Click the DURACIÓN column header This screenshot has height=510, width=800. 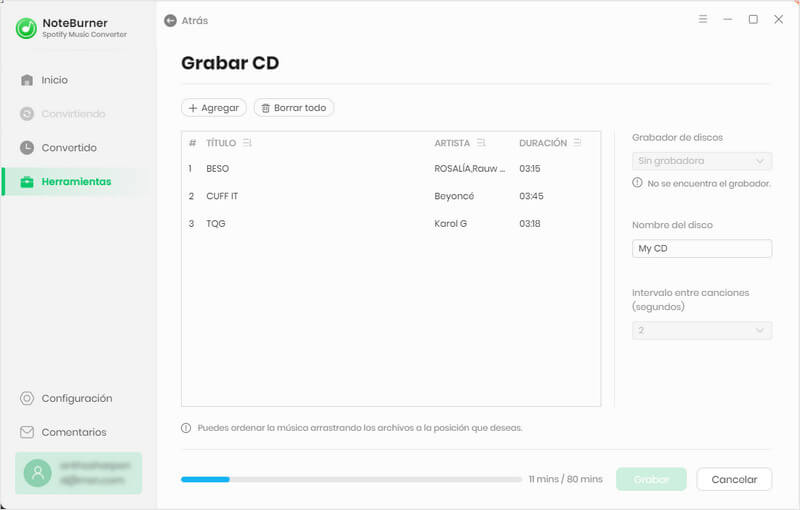(x=543, y=143)
